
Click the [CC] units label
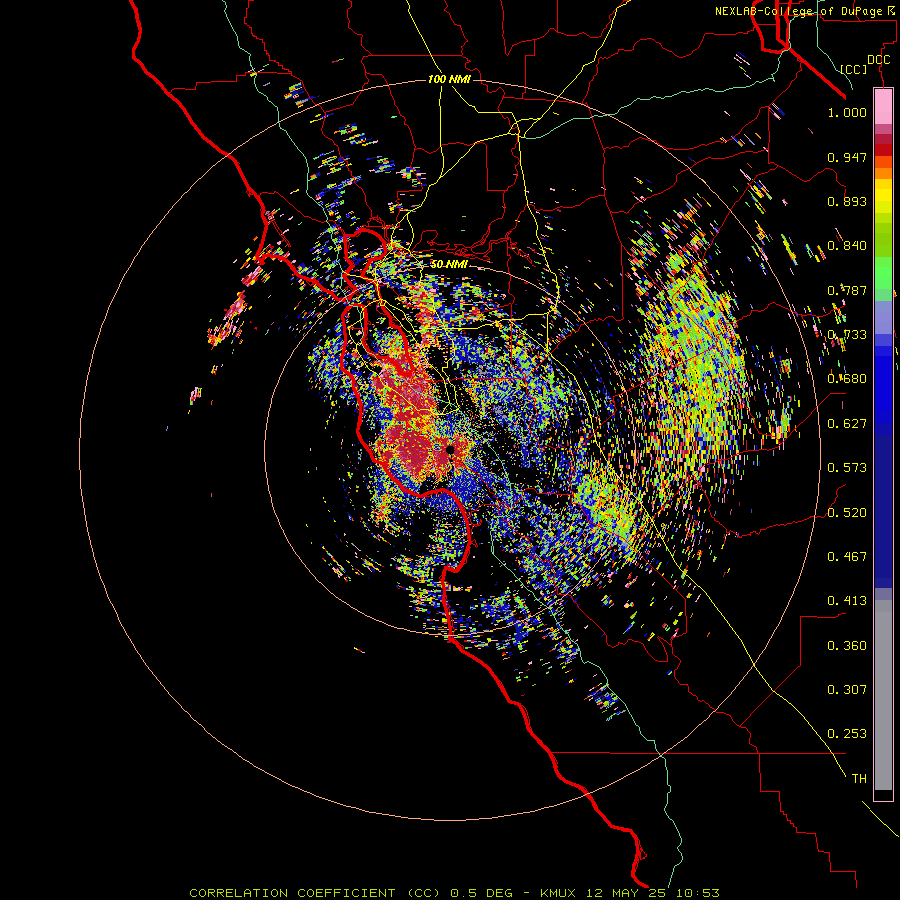pyautogui.click(x=854, y=69)
